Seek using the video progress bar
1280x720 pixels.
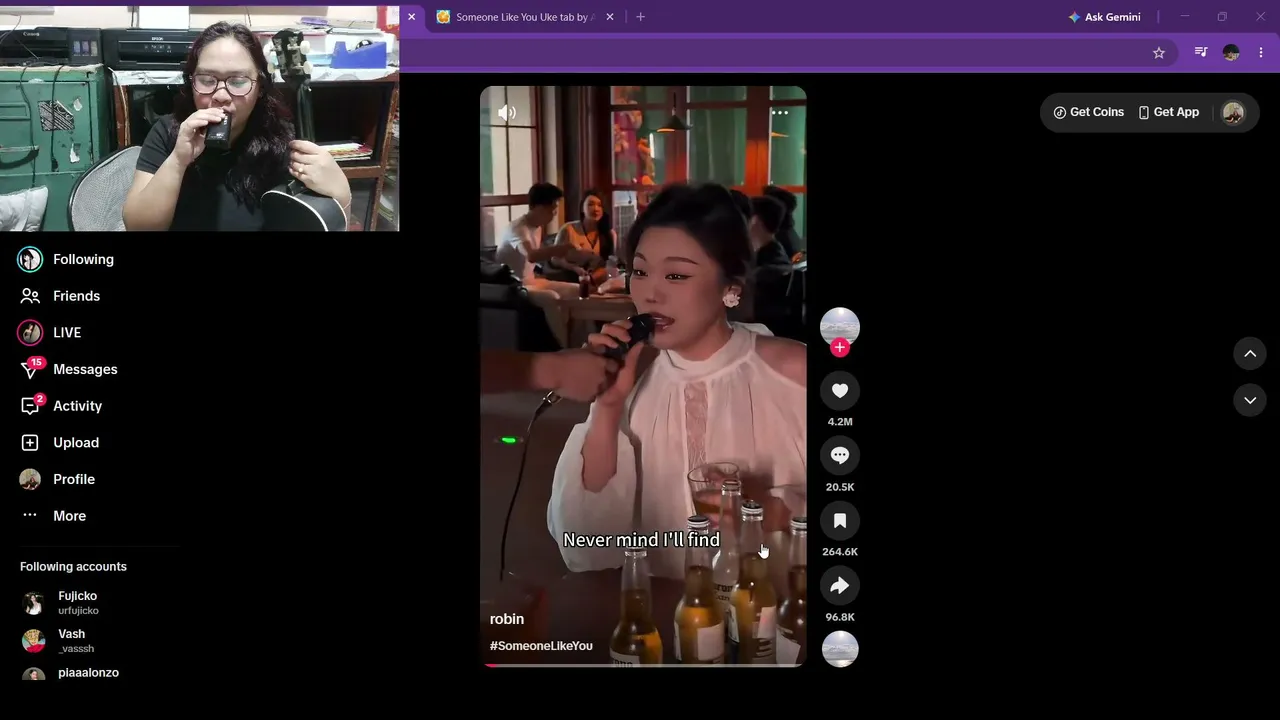(643, 664)
